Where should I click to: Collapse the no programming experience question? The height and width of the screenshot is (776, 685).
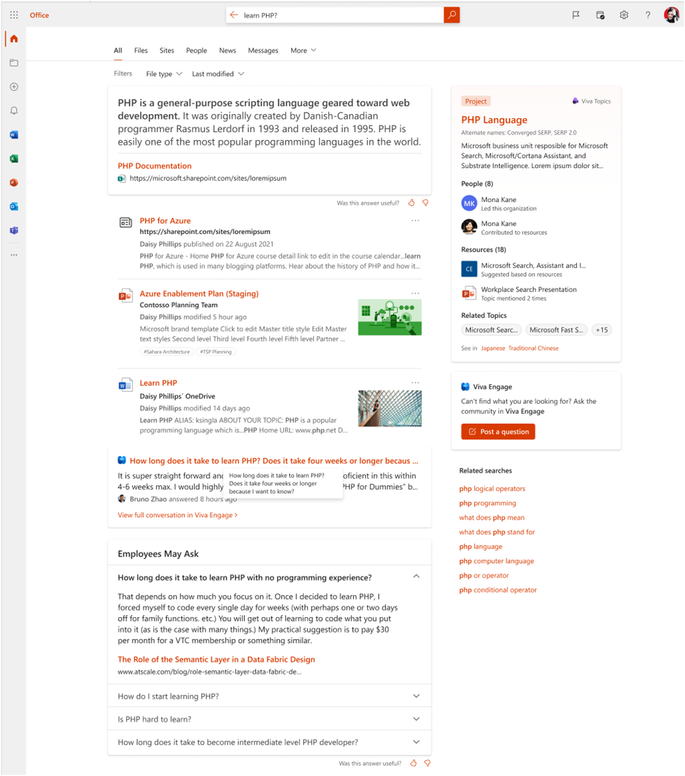pos(416,577)
